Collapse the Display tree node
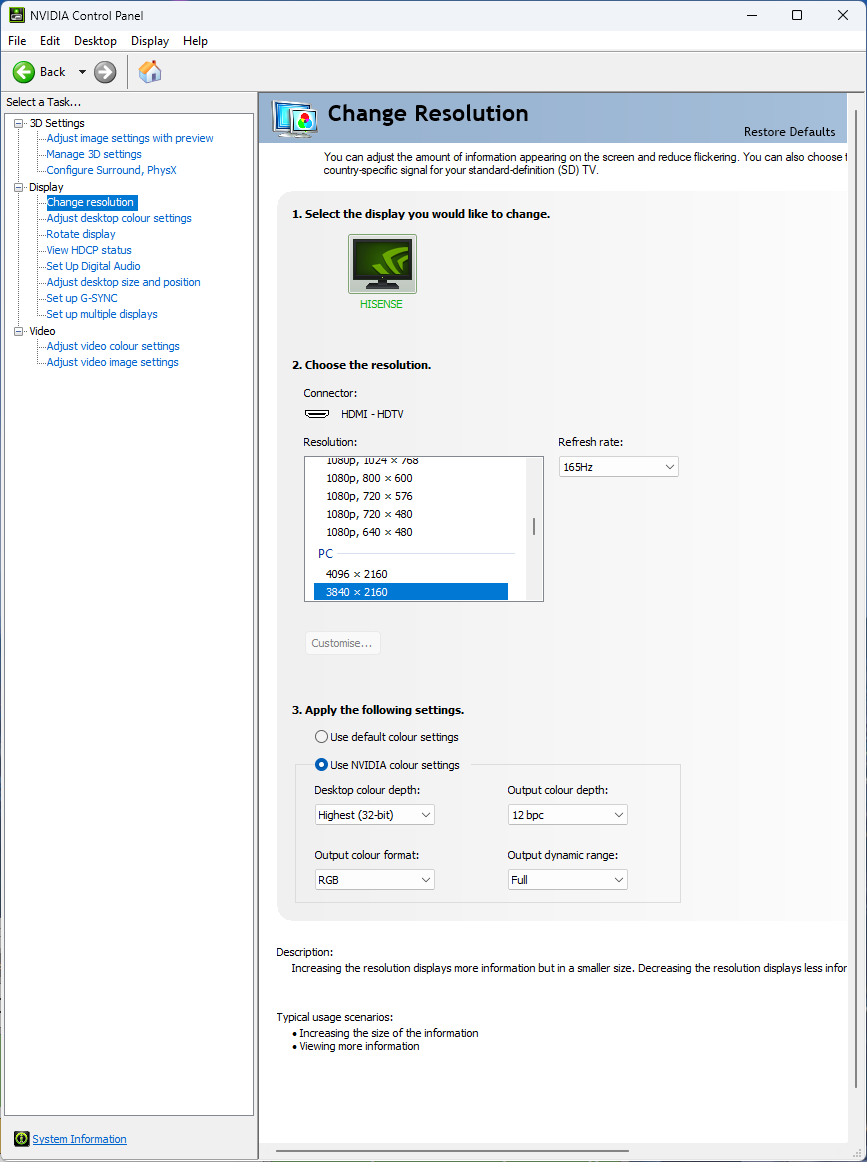The width and height of the screenshot is (867, 1162). pos(19,187)
